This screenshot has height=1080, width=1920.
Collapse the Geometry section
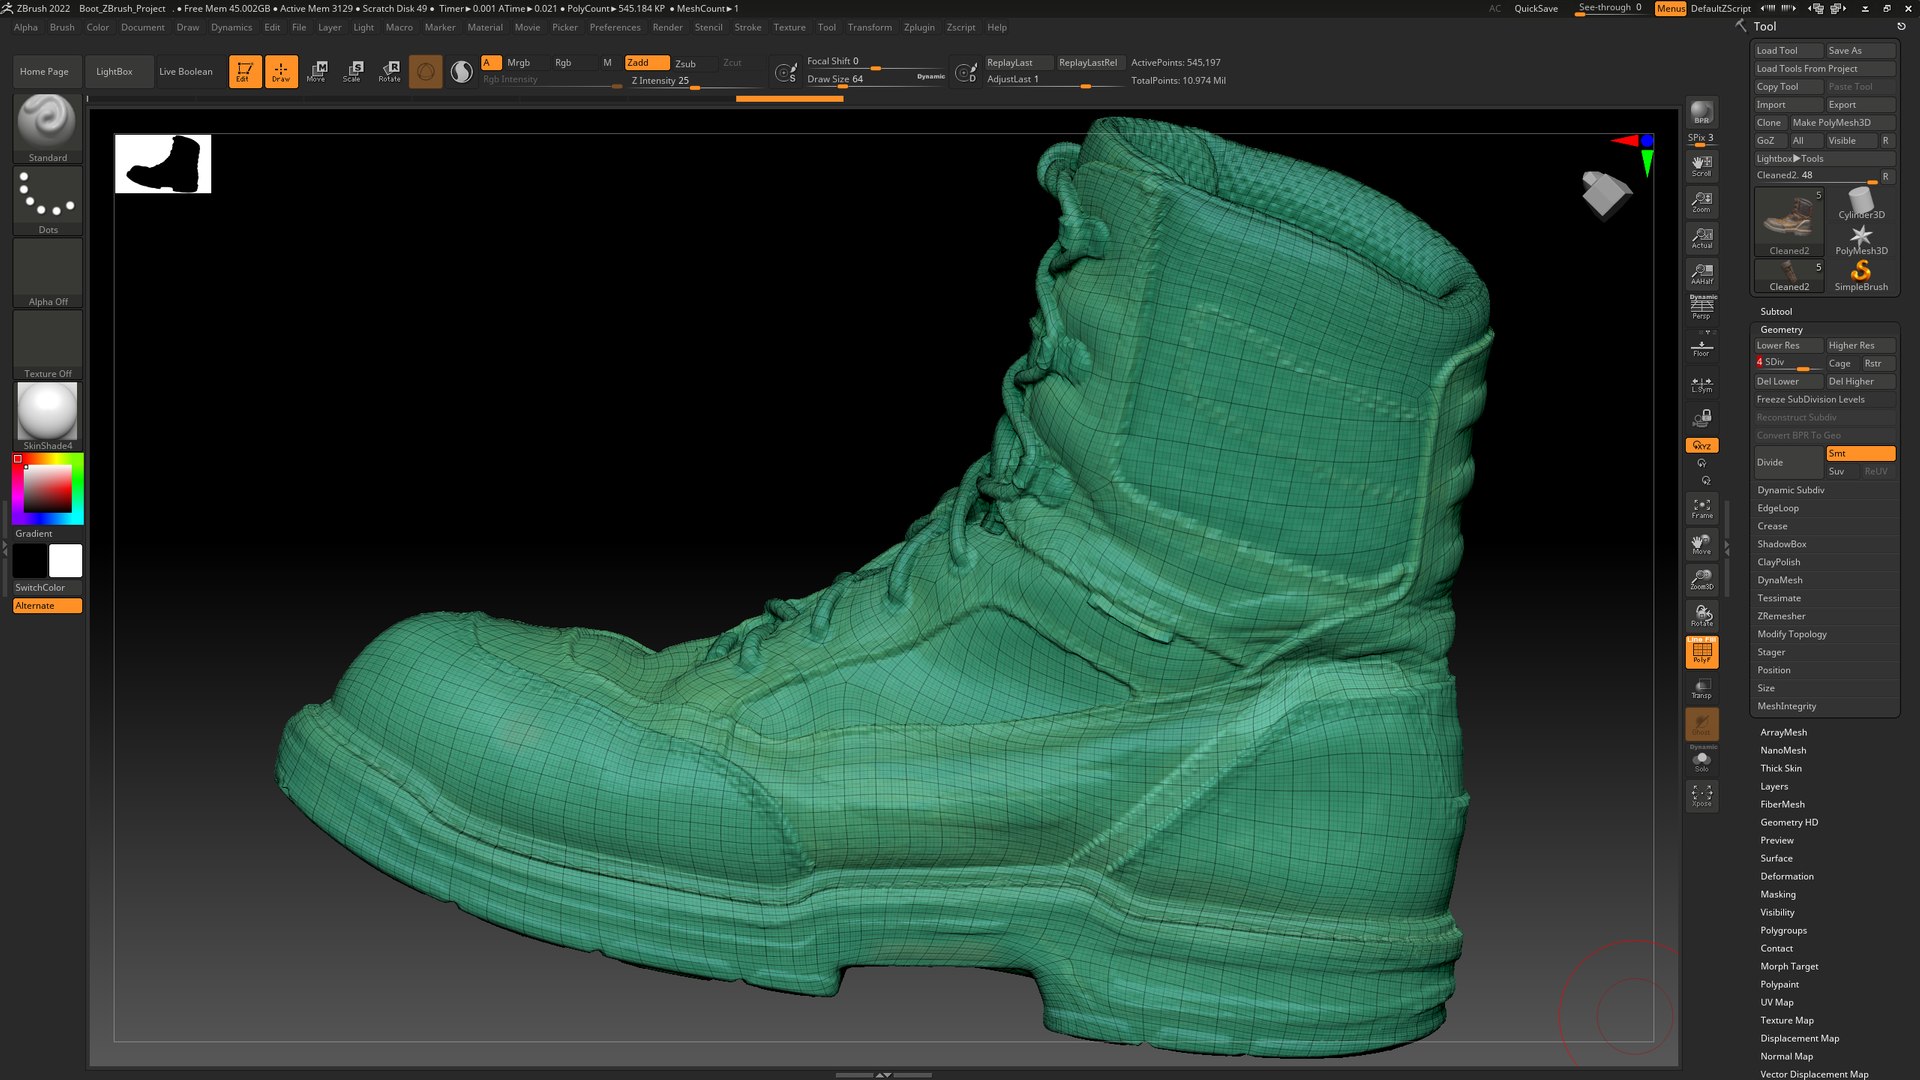tap(1781, 329)
